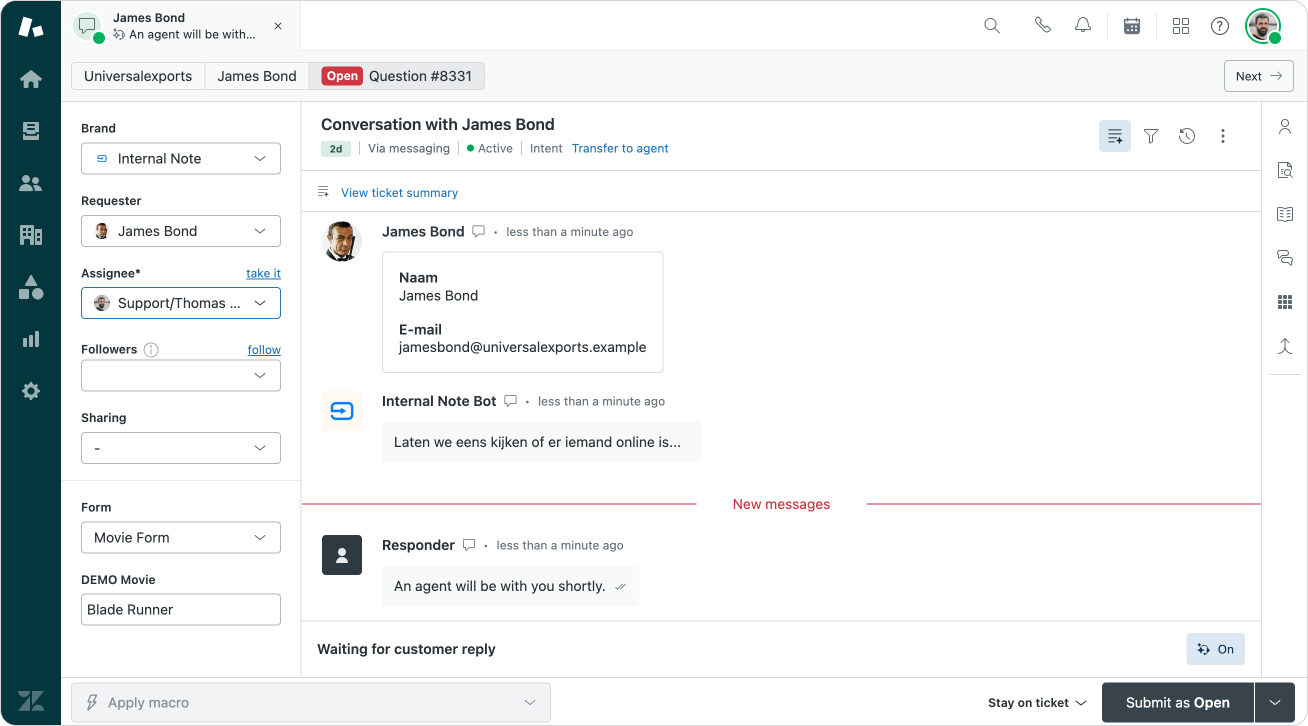This screenshot has height=726, width=1308.
Task: Open the shapes apps icon in sidebar
Action: coord(31,287)
